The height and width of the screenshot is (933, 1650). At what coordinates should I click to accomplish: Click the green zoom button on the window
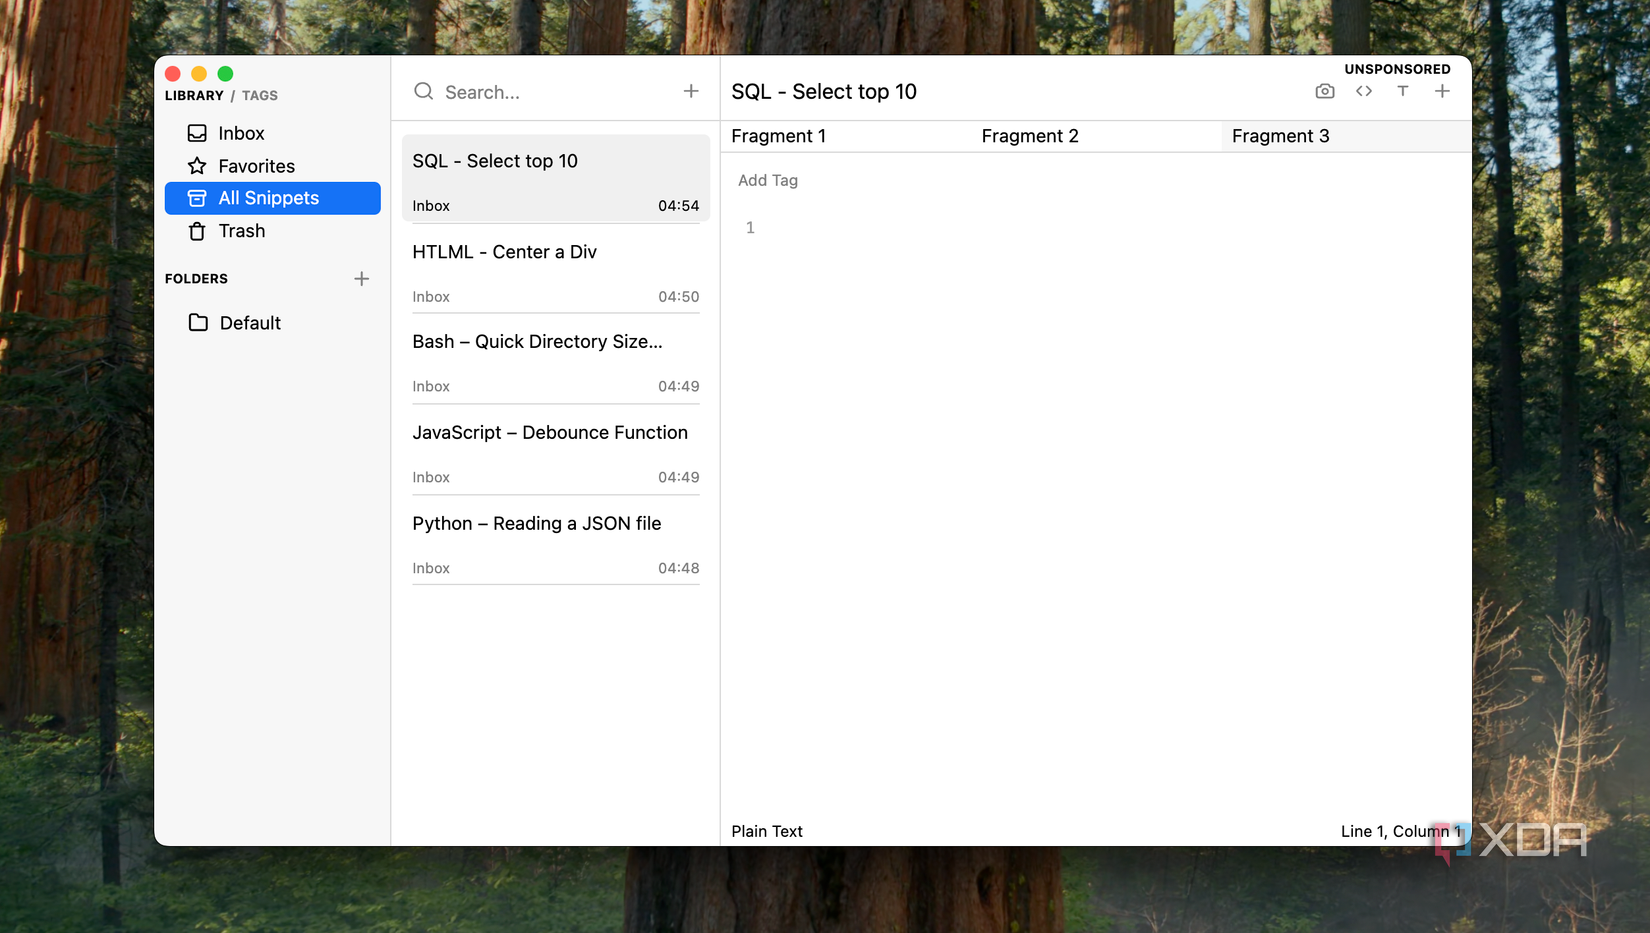tap(225, 73)
